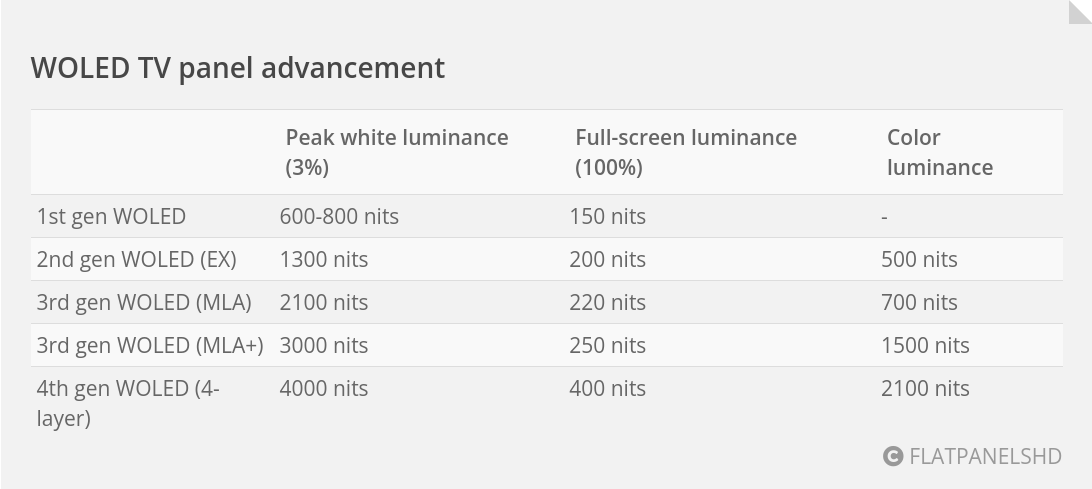Click the 4000 nits peak white cell
Screen dimensions: 1092x489
[x=324, y=389]
